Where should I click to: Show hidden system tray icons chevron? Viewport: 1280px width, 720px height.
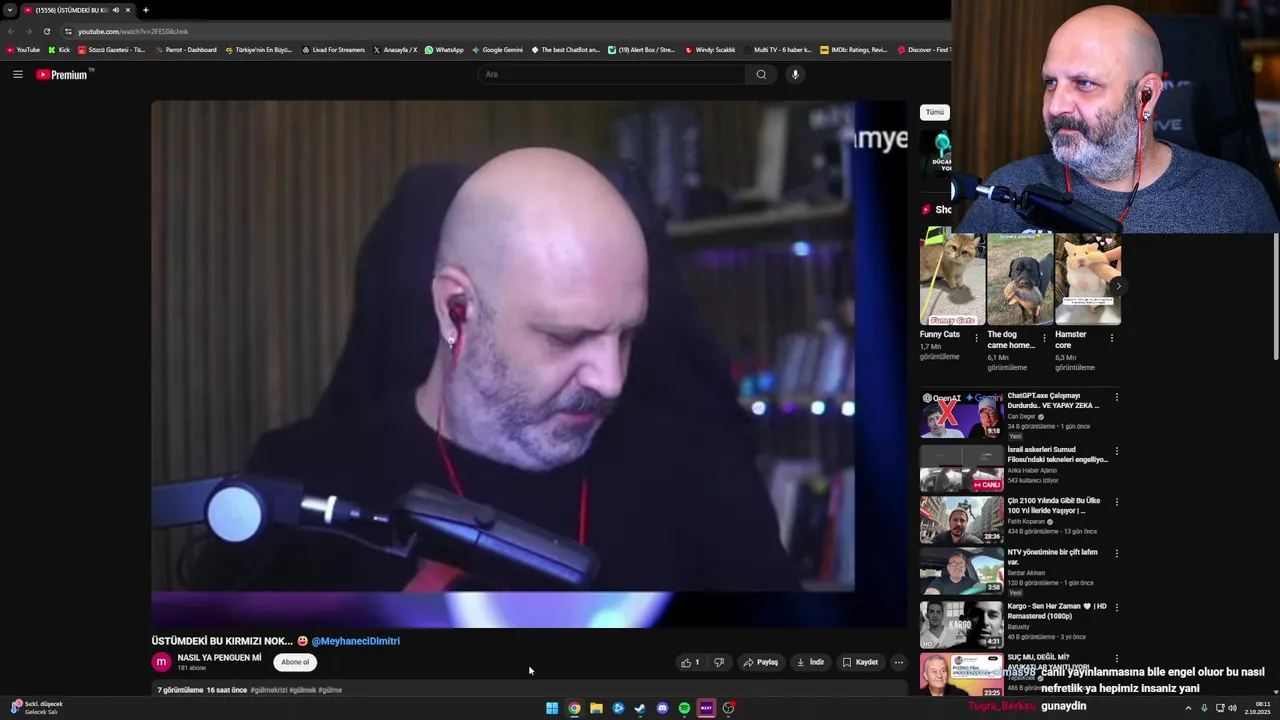1188,708
